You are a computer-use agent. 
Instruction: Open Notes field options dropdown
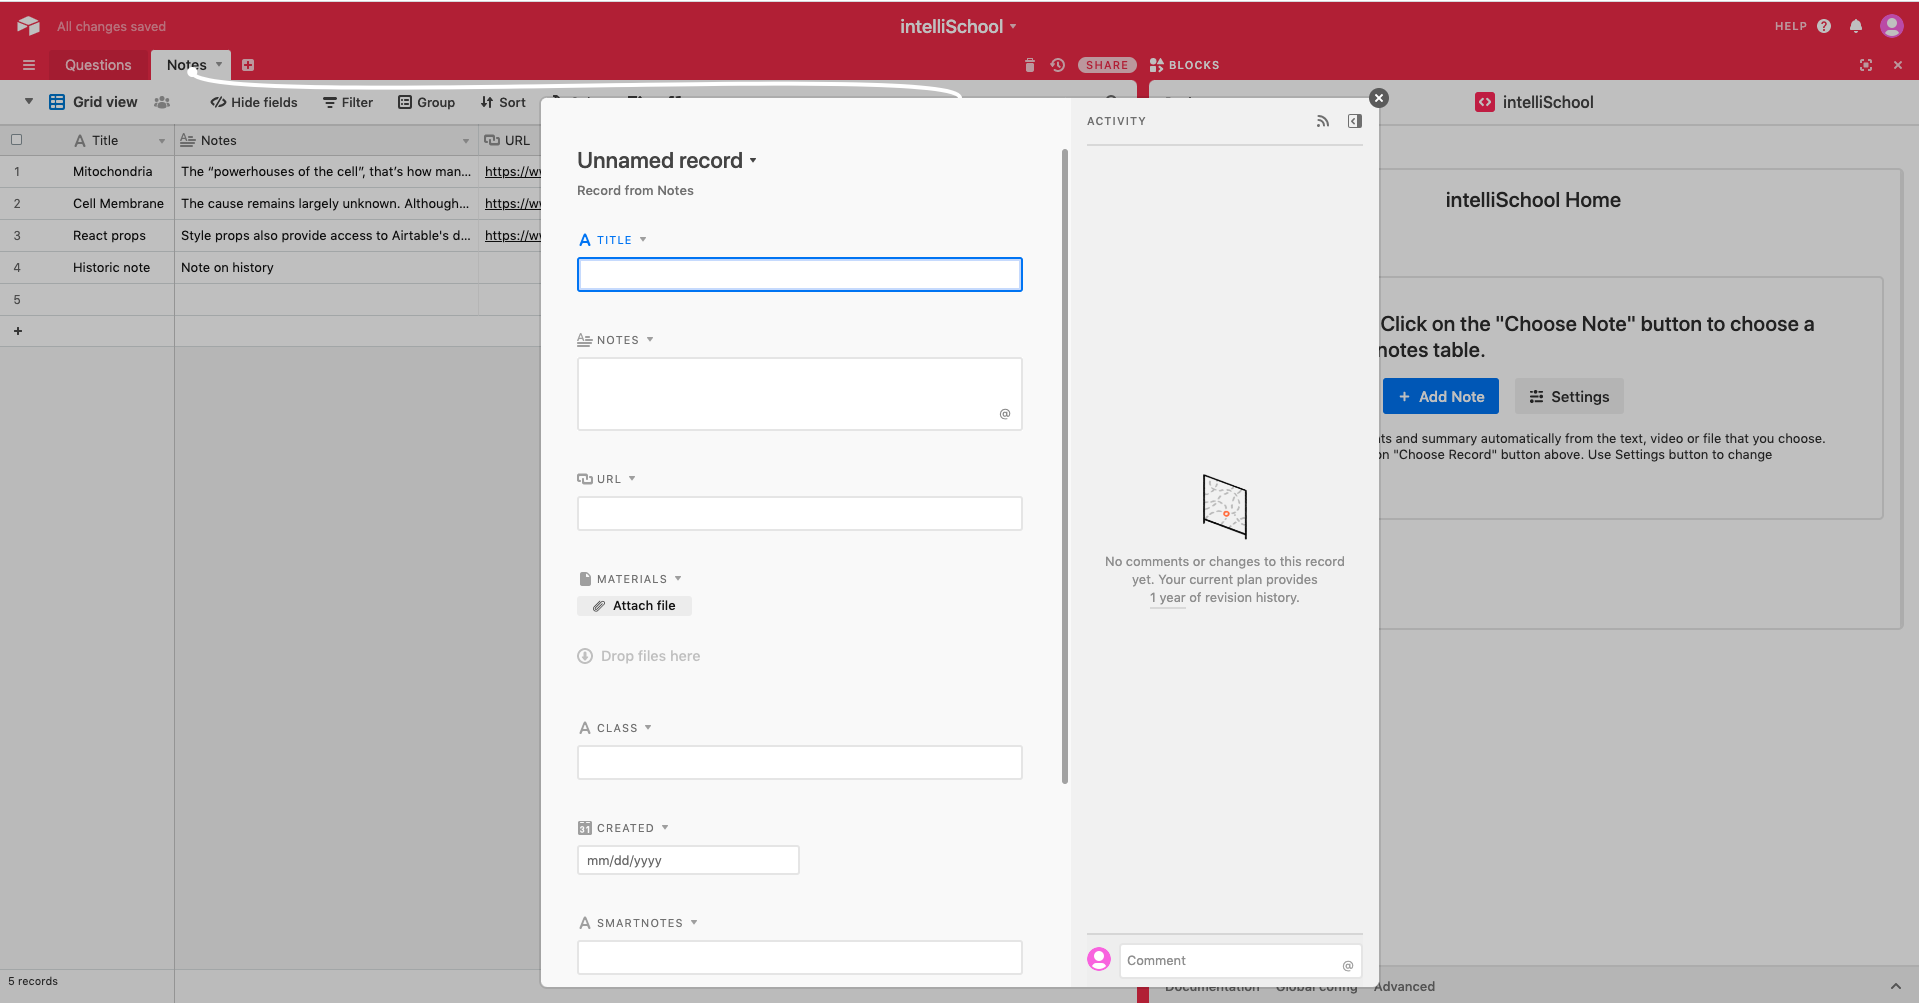pyautogui.click(x=650, y=340)
